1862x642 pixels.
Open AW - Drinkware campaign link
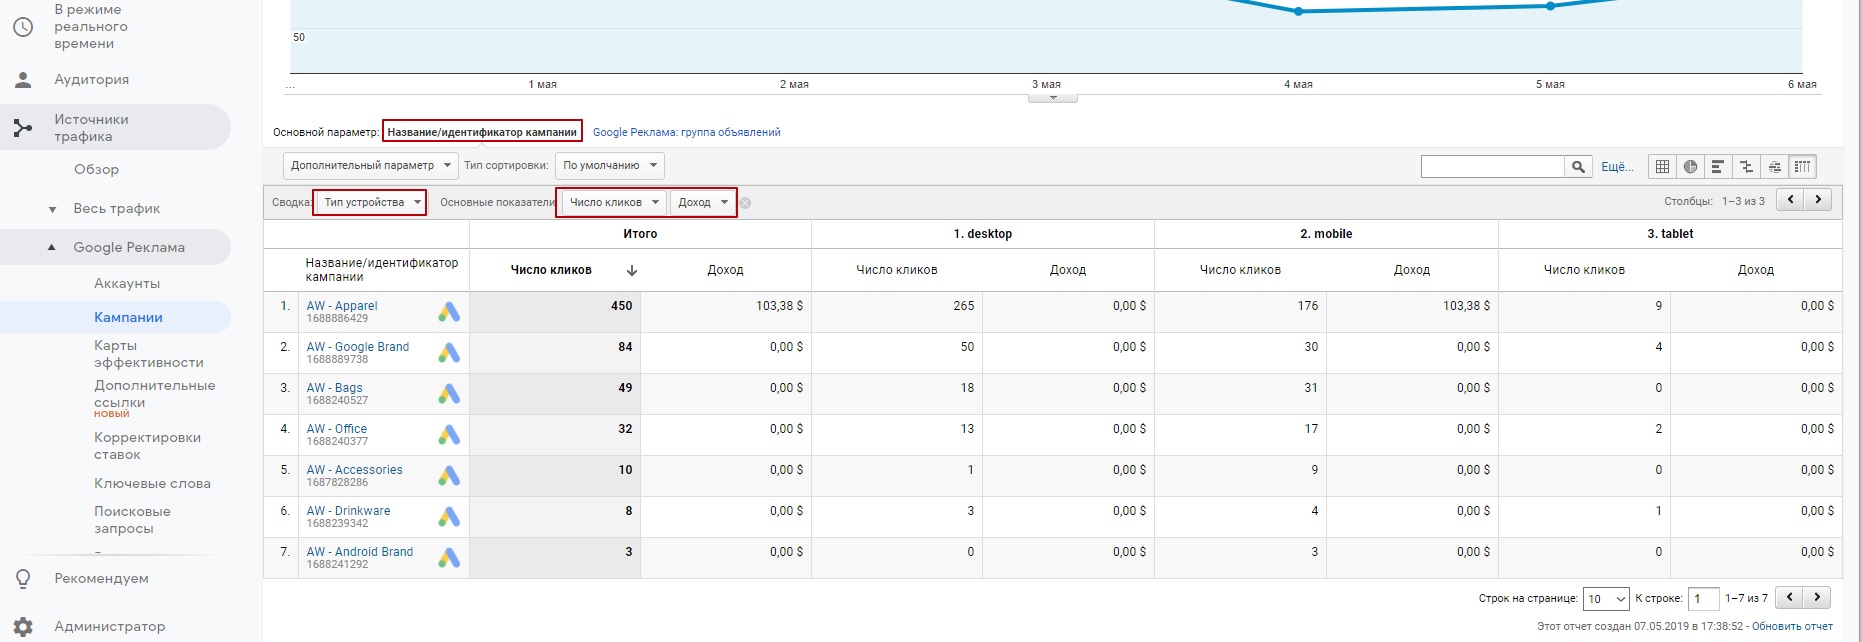click(x=349, y=511)
